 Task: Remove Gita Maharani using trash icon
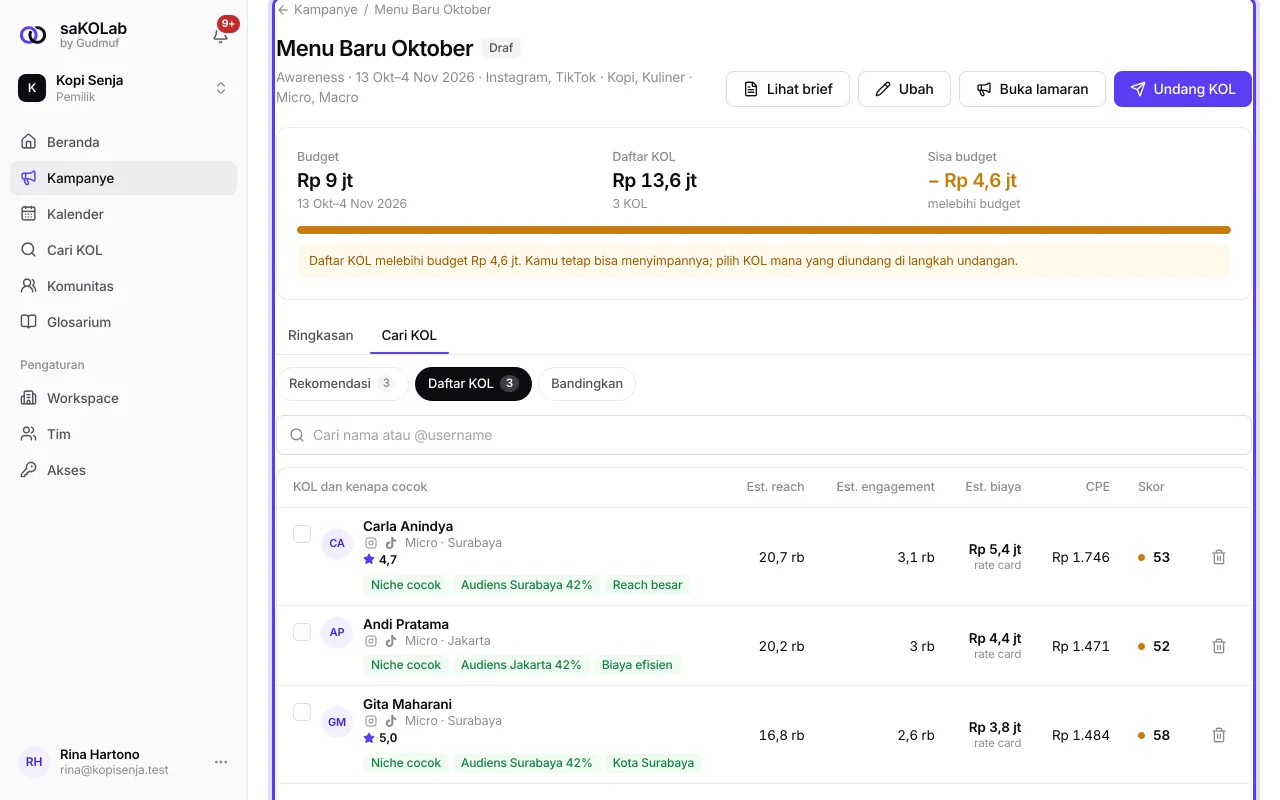1219,735
